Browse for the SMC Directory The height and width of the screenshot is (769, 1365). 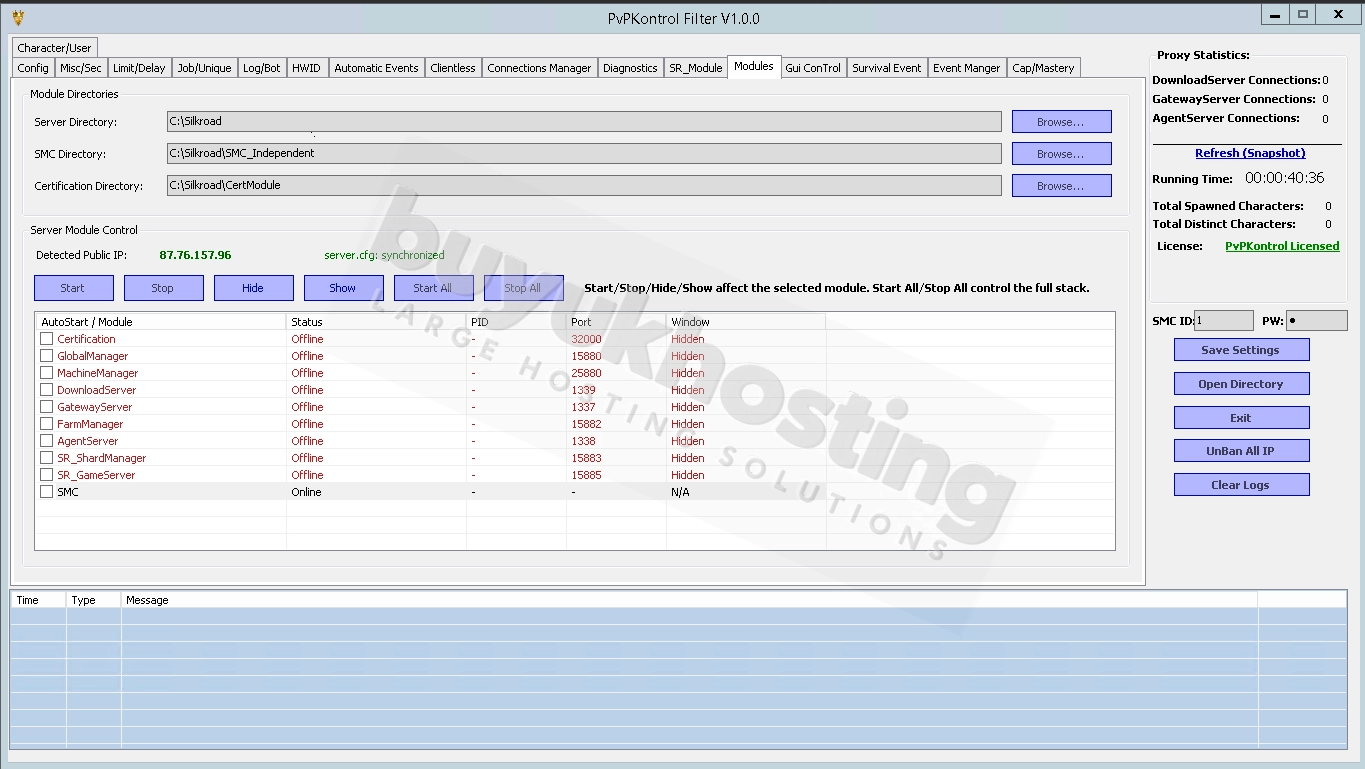click(1061, 154)
